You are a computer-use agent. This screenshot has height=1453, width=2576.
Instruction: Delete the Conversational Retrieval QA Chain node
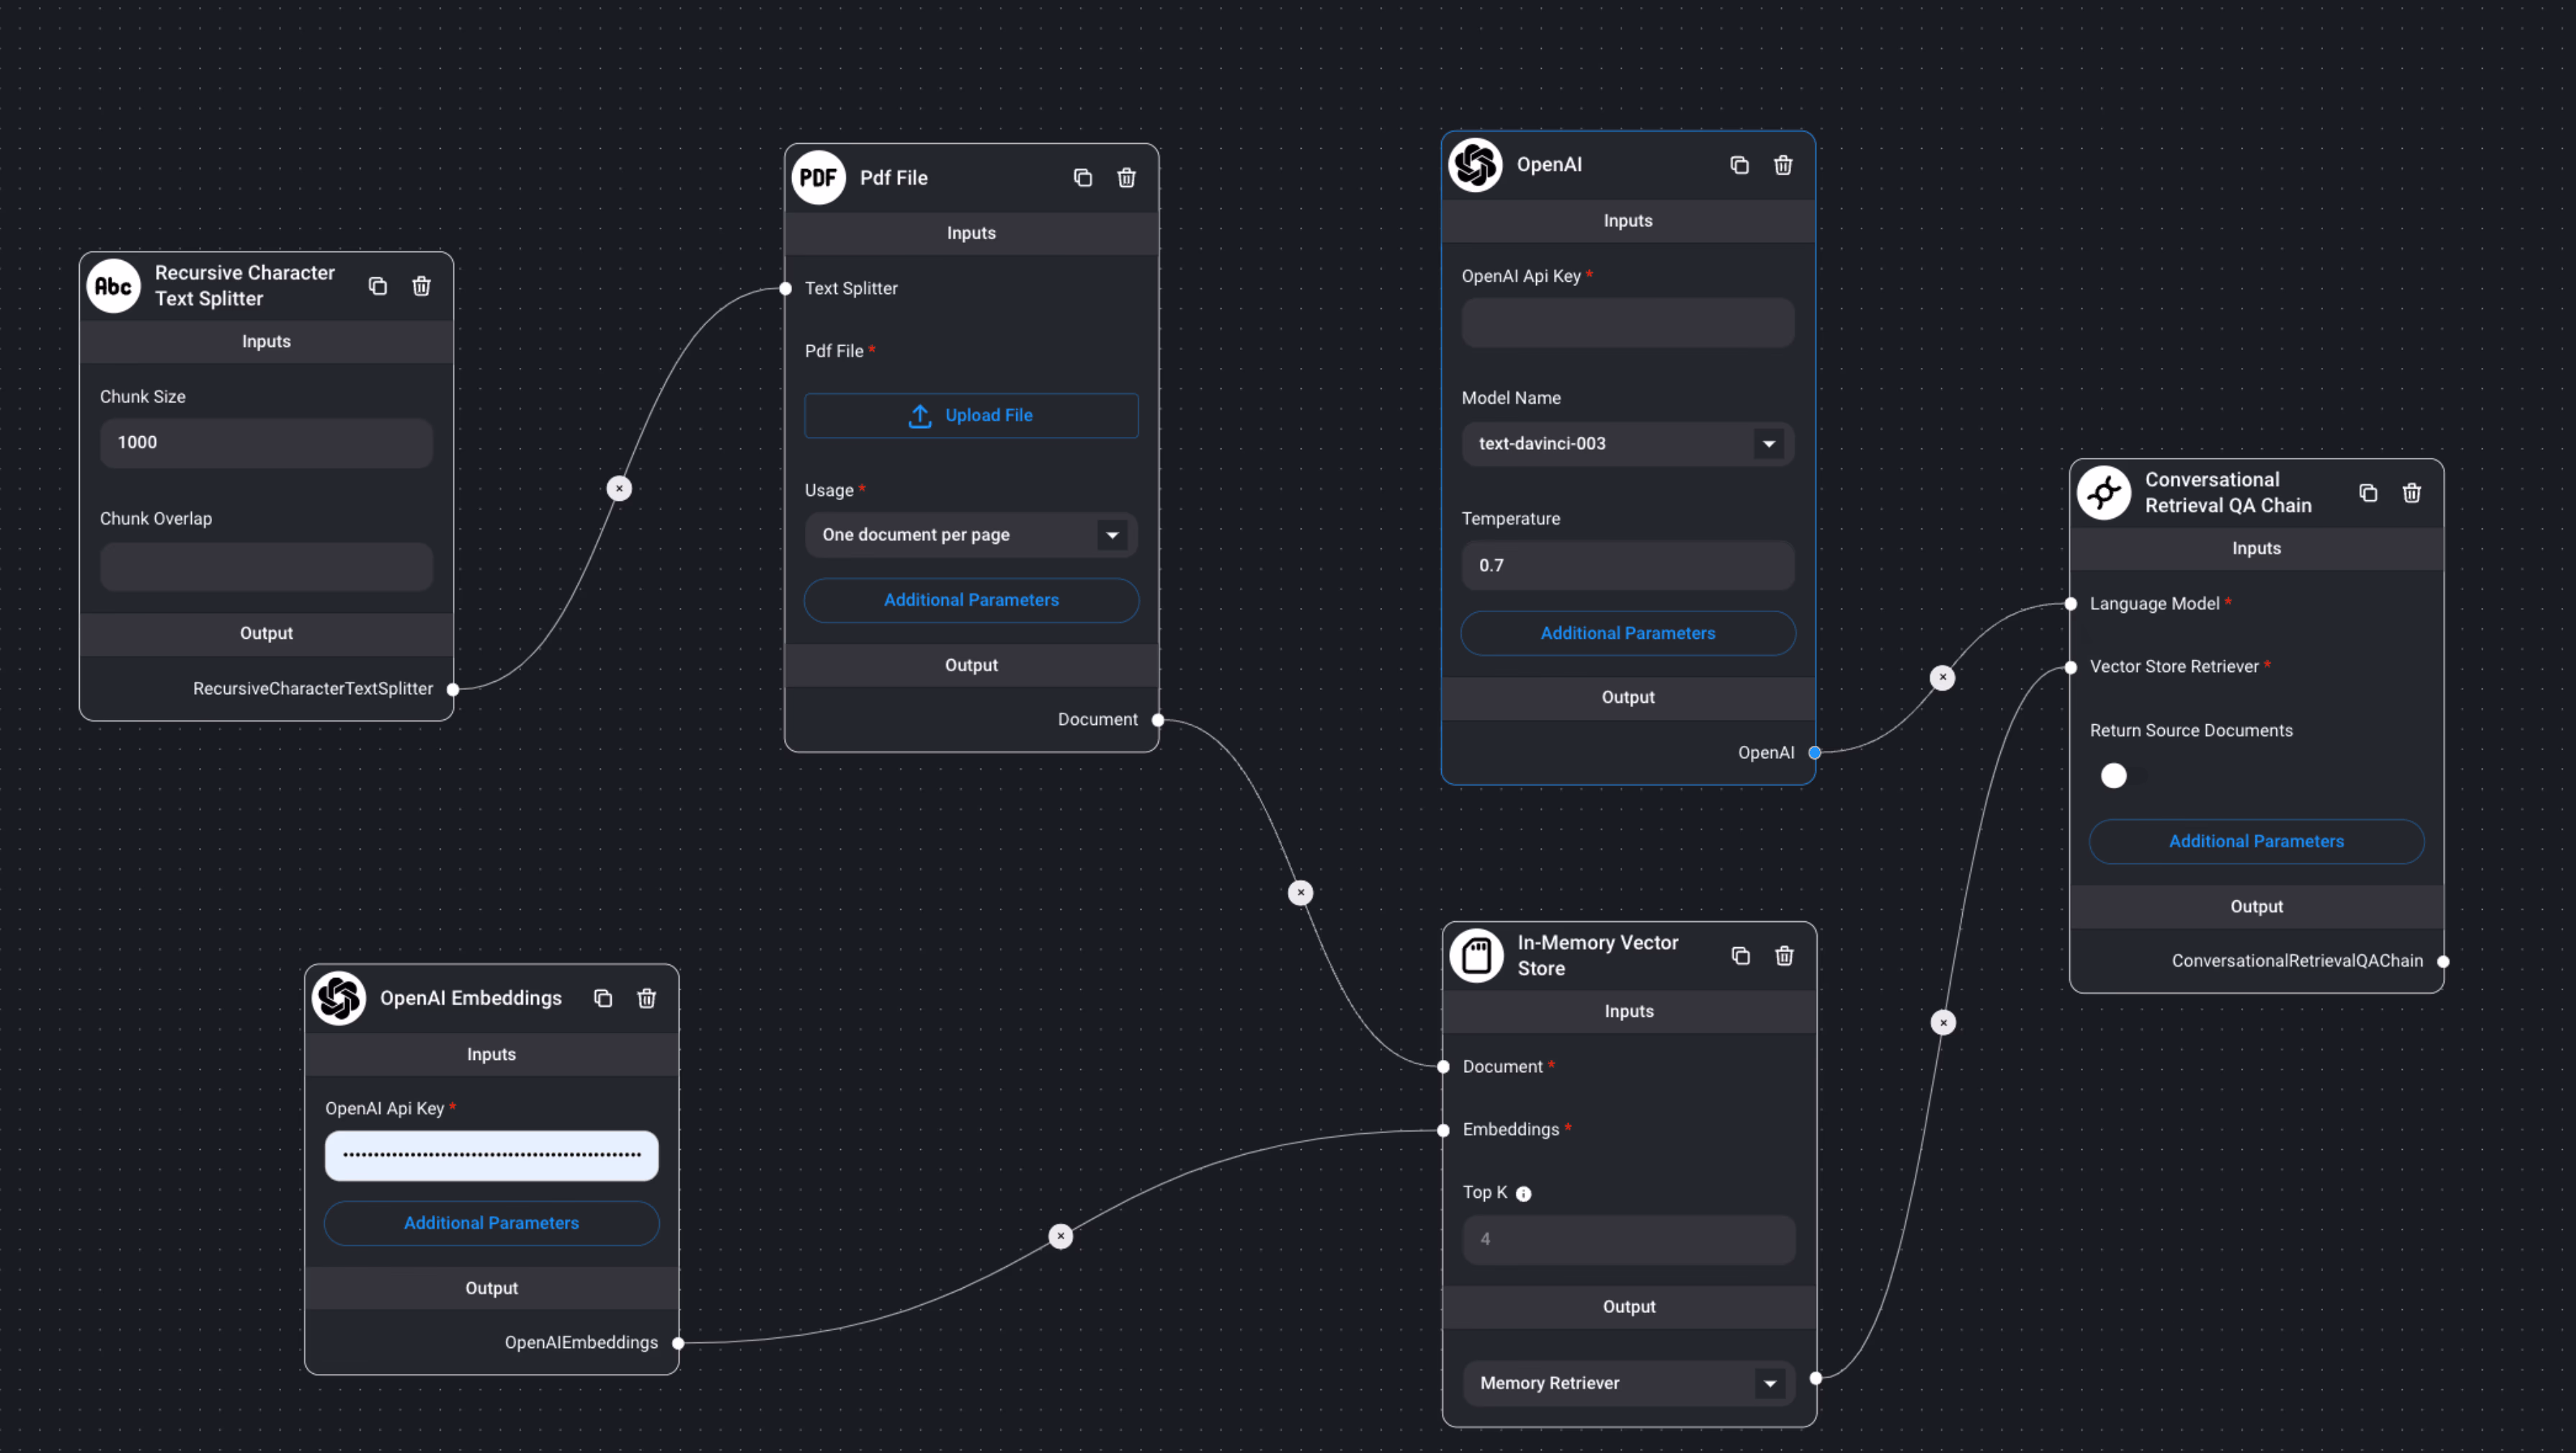[2411, 493]
